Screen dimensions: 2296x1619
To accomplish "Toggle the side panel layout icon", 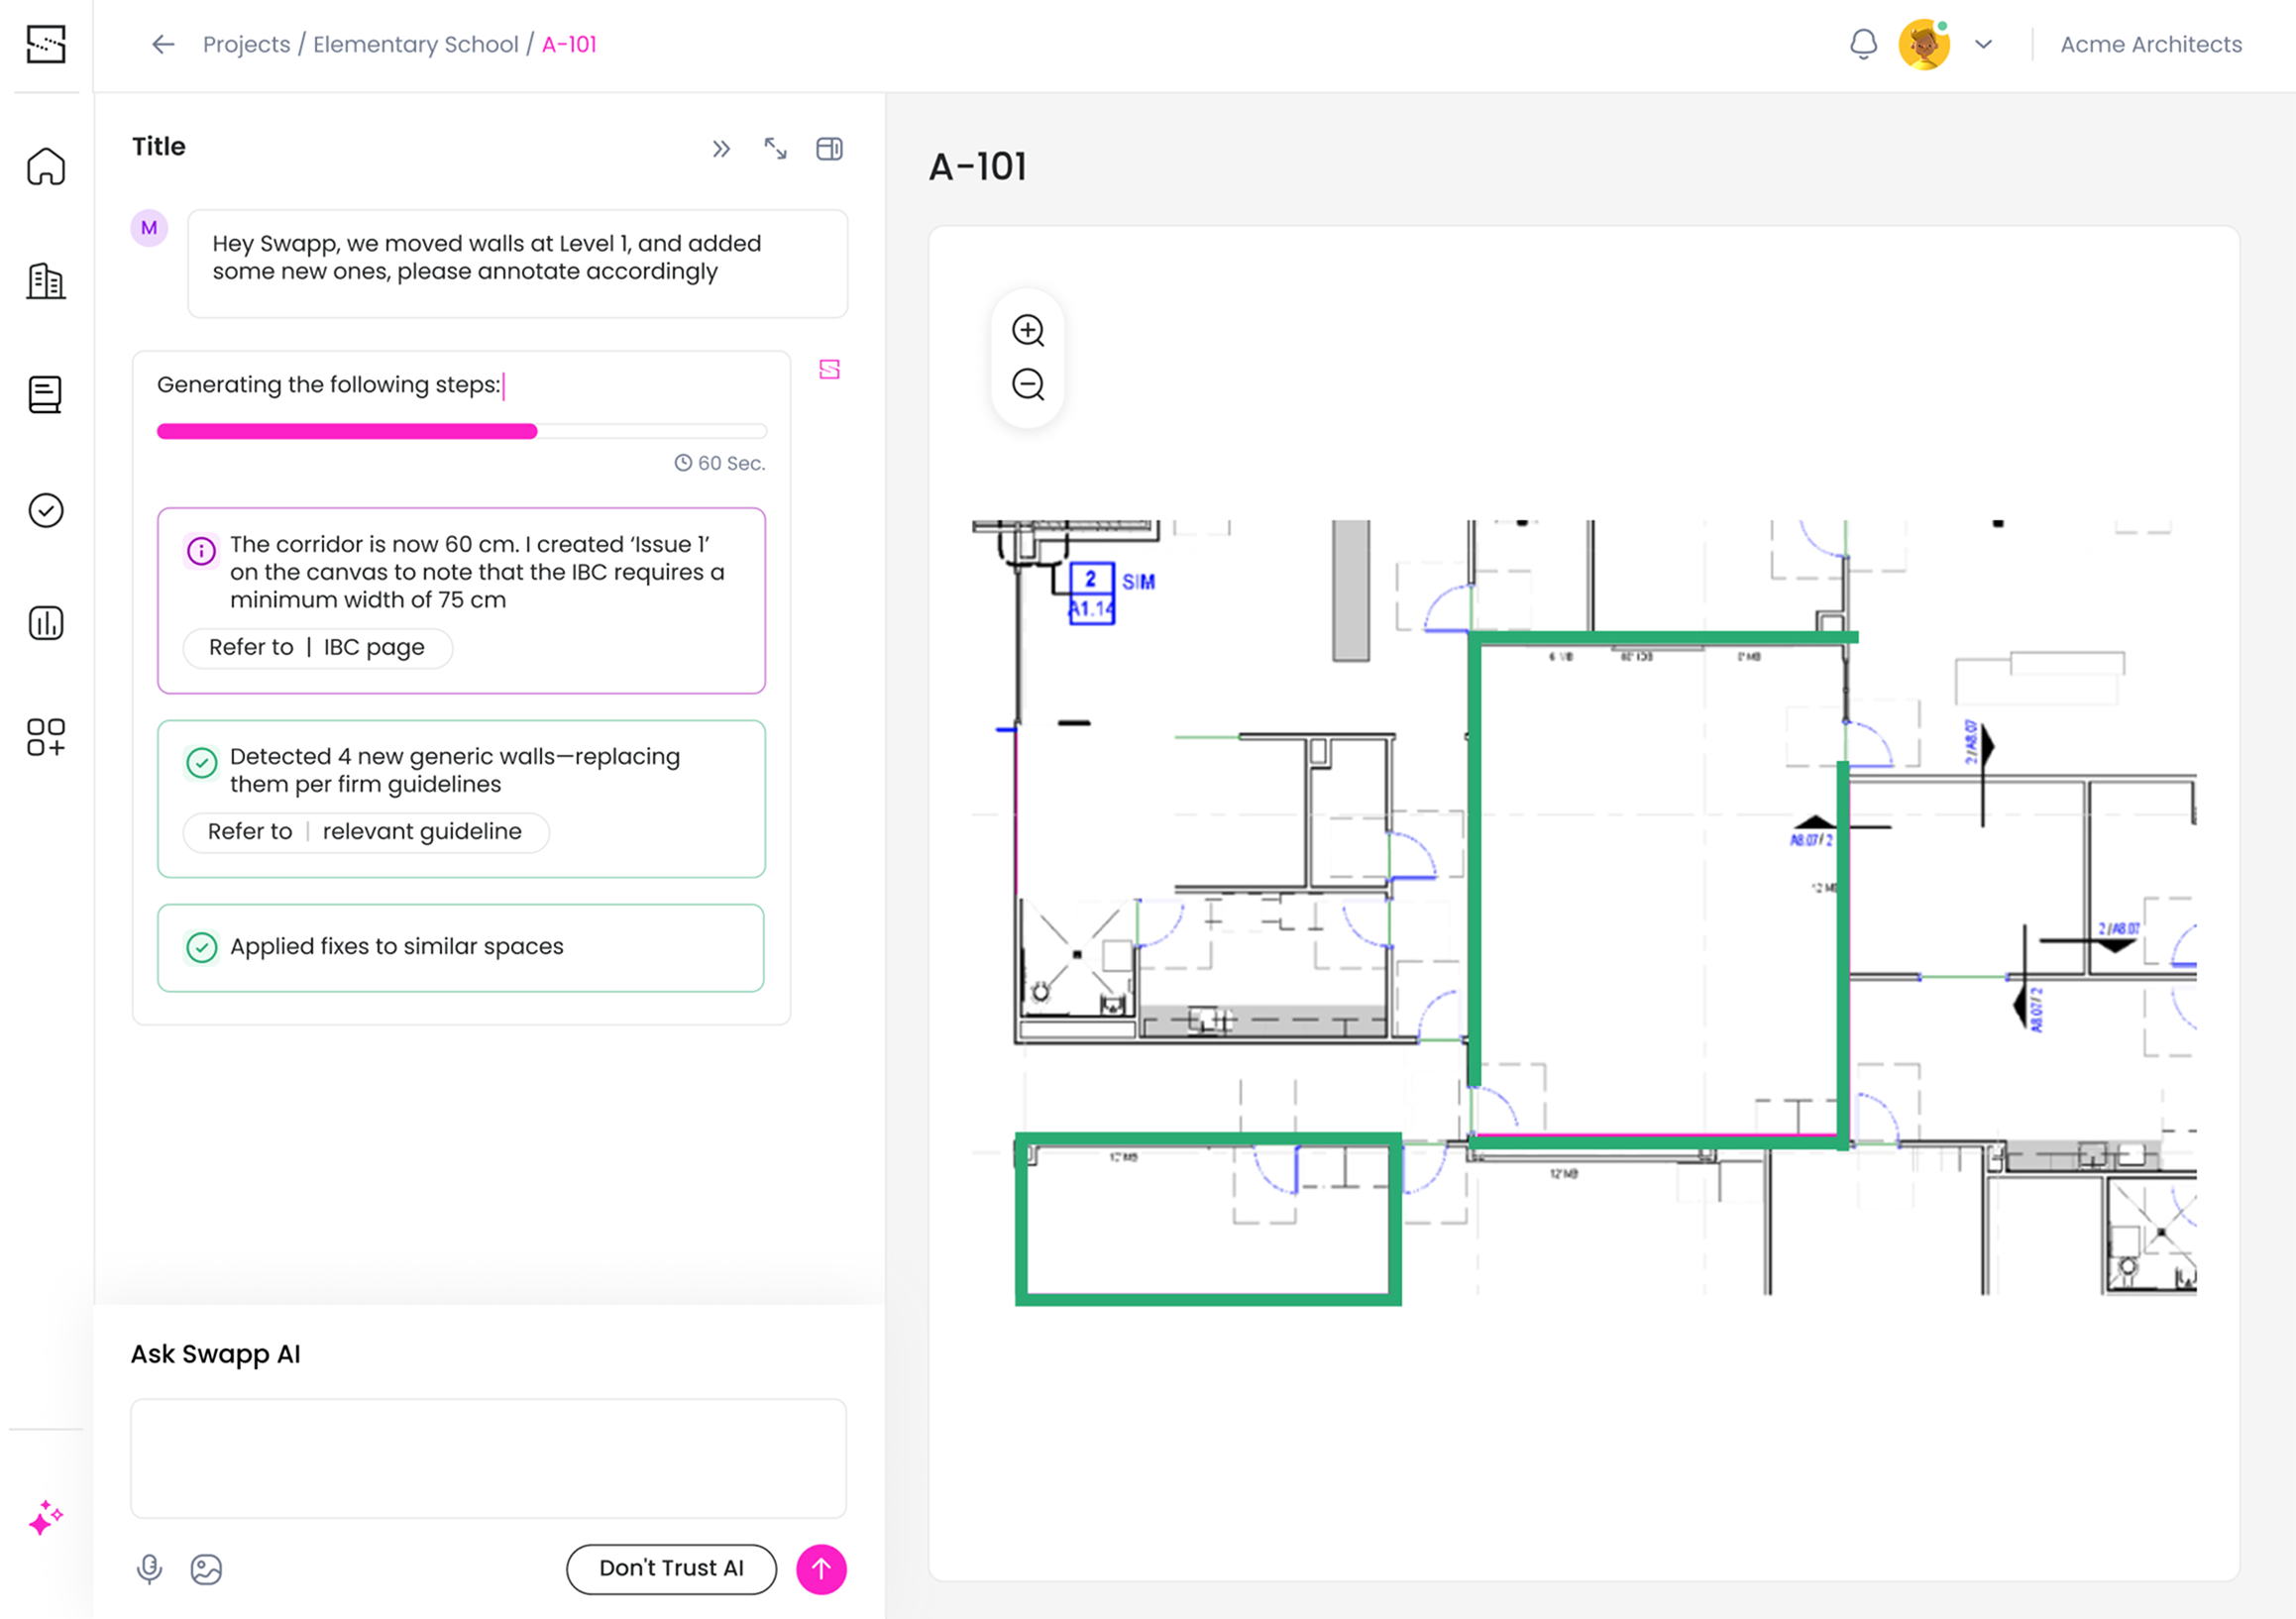I will [829, 149].
